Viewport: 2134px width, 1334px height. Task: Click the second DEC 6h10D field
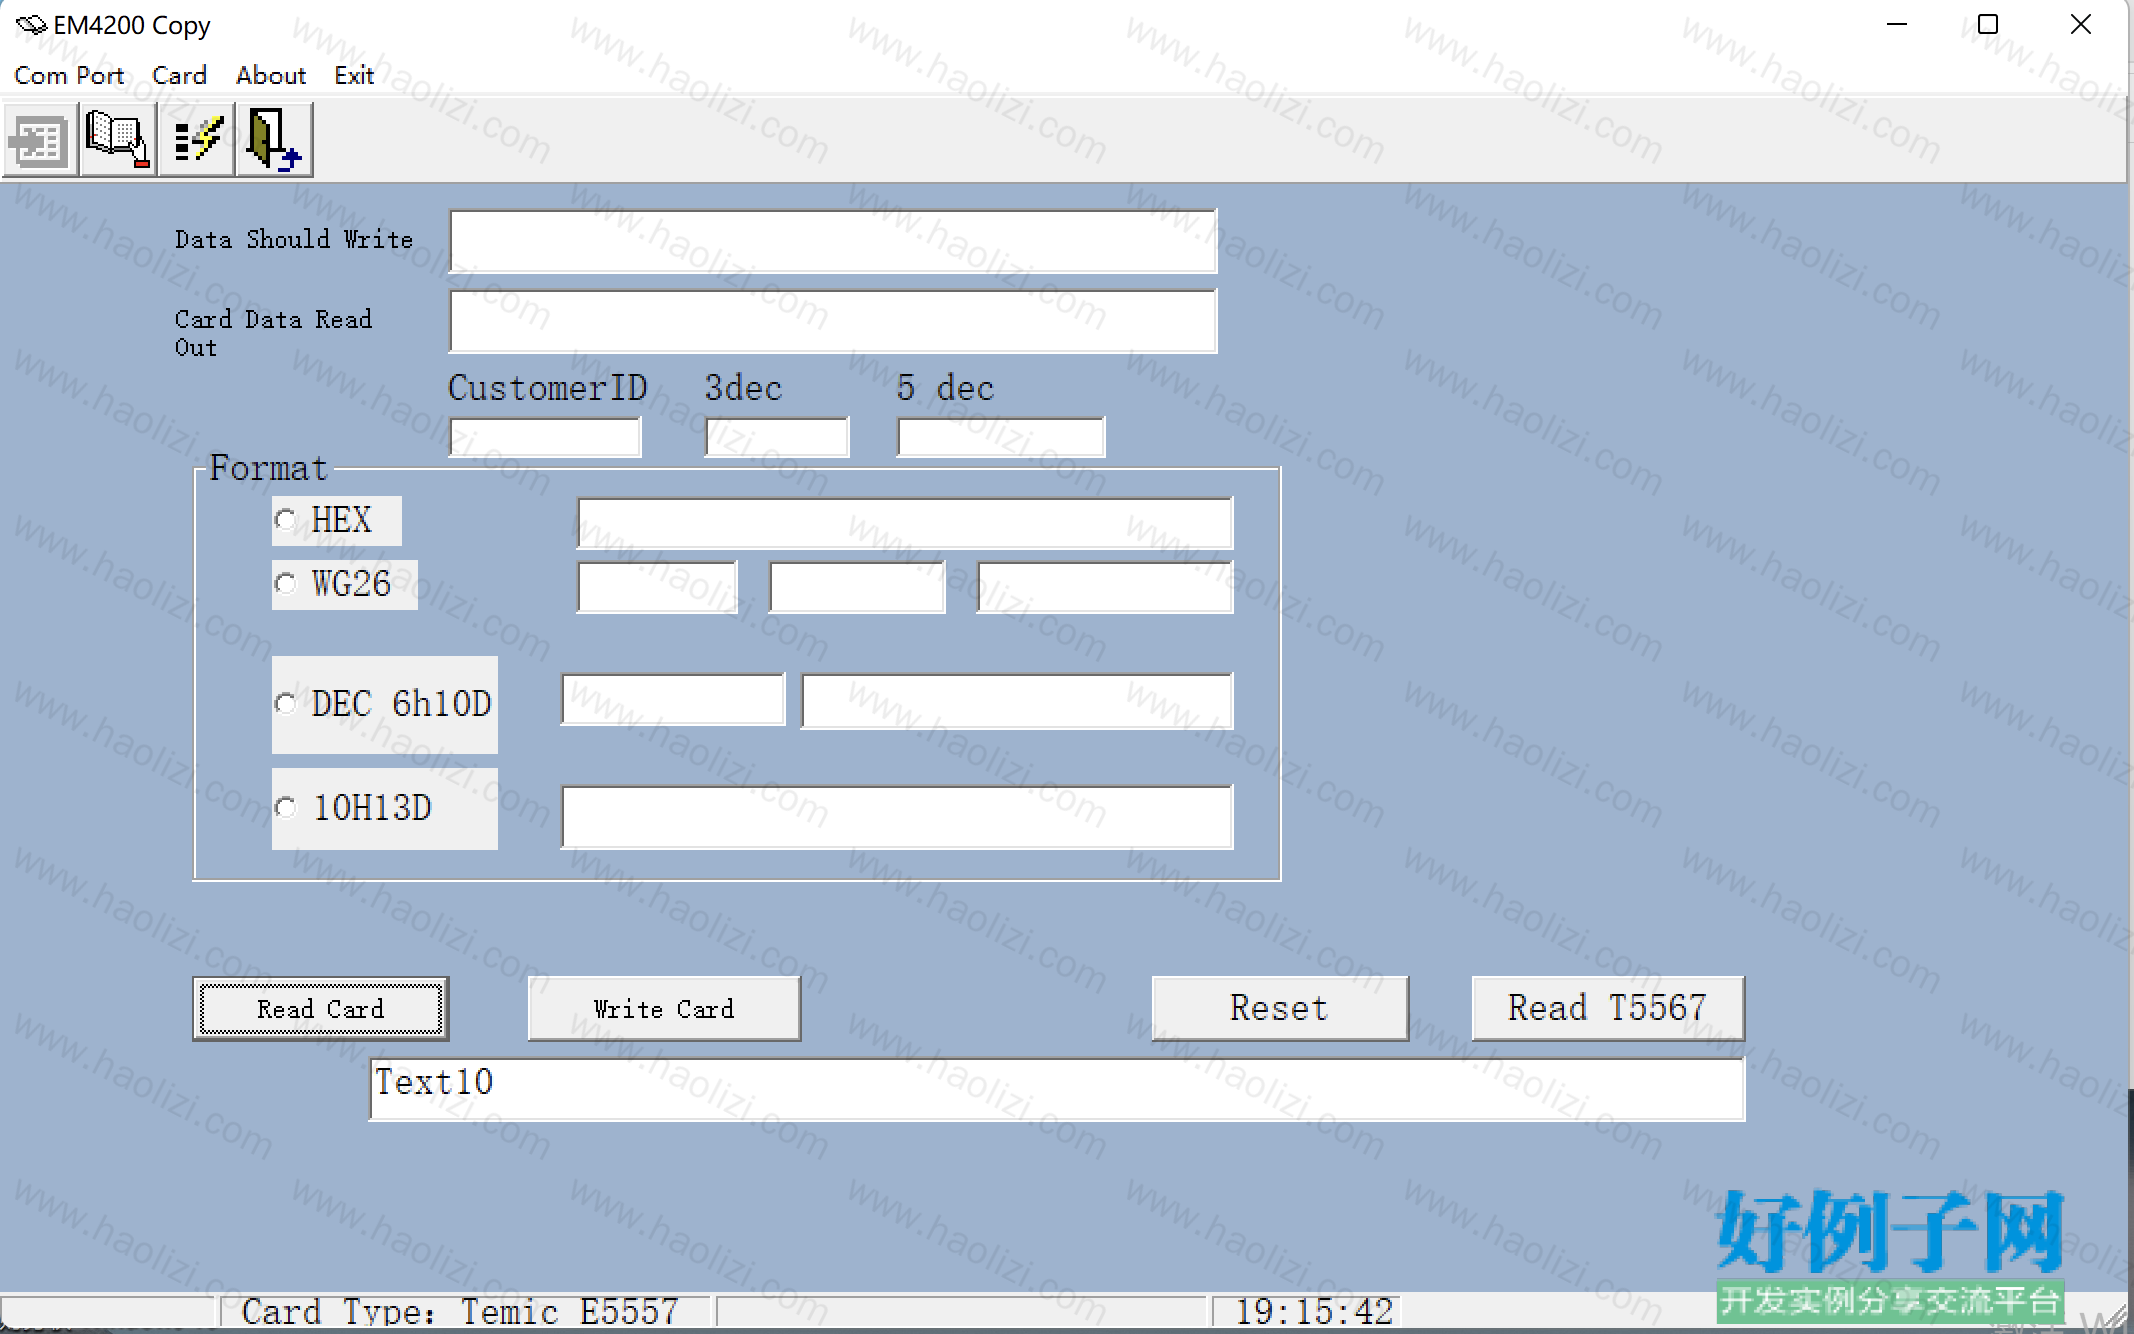point(1017,701)
